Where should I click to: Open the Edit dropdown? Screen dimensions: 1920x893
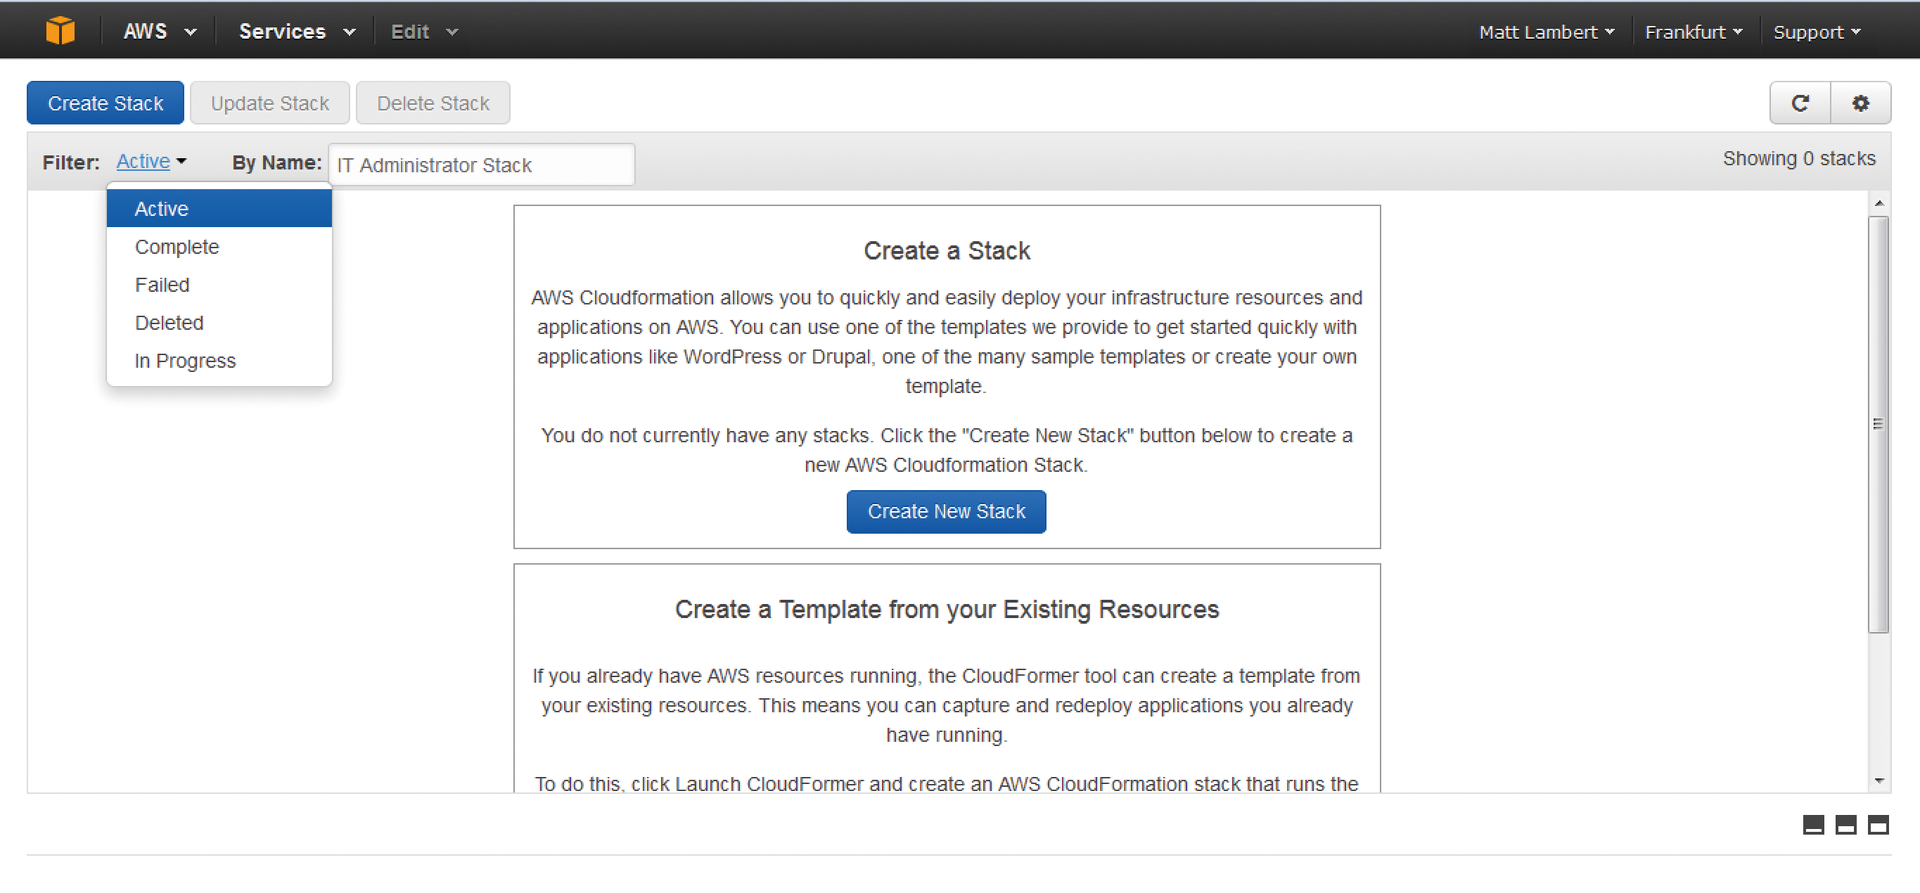(424, 31)
